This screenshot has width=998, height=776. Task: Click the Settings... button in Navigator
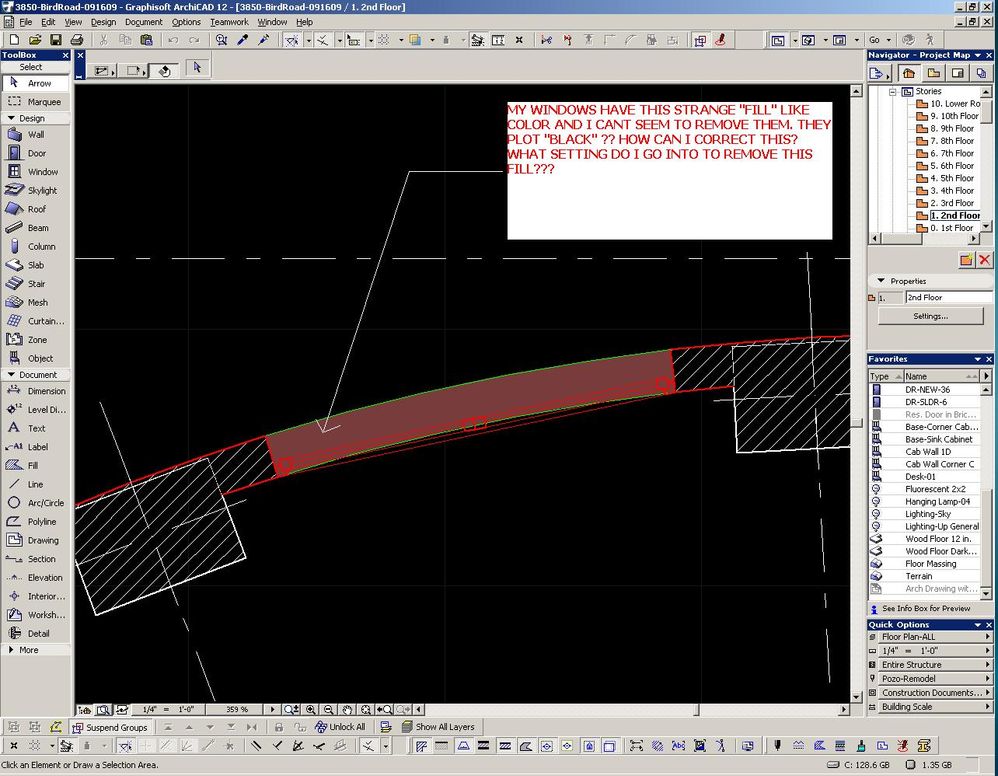pyautogui.click(x=930, y=316)
